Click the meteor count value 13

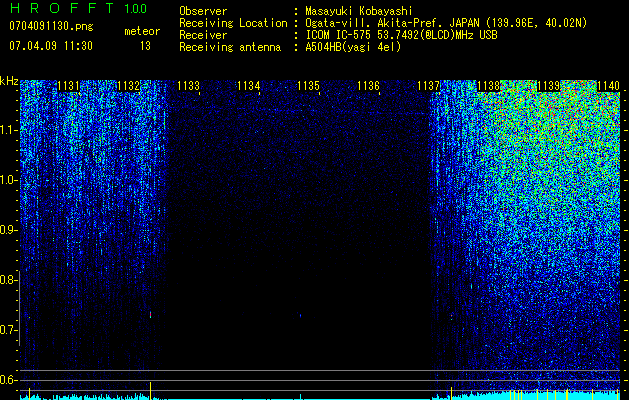coord(145,46)
